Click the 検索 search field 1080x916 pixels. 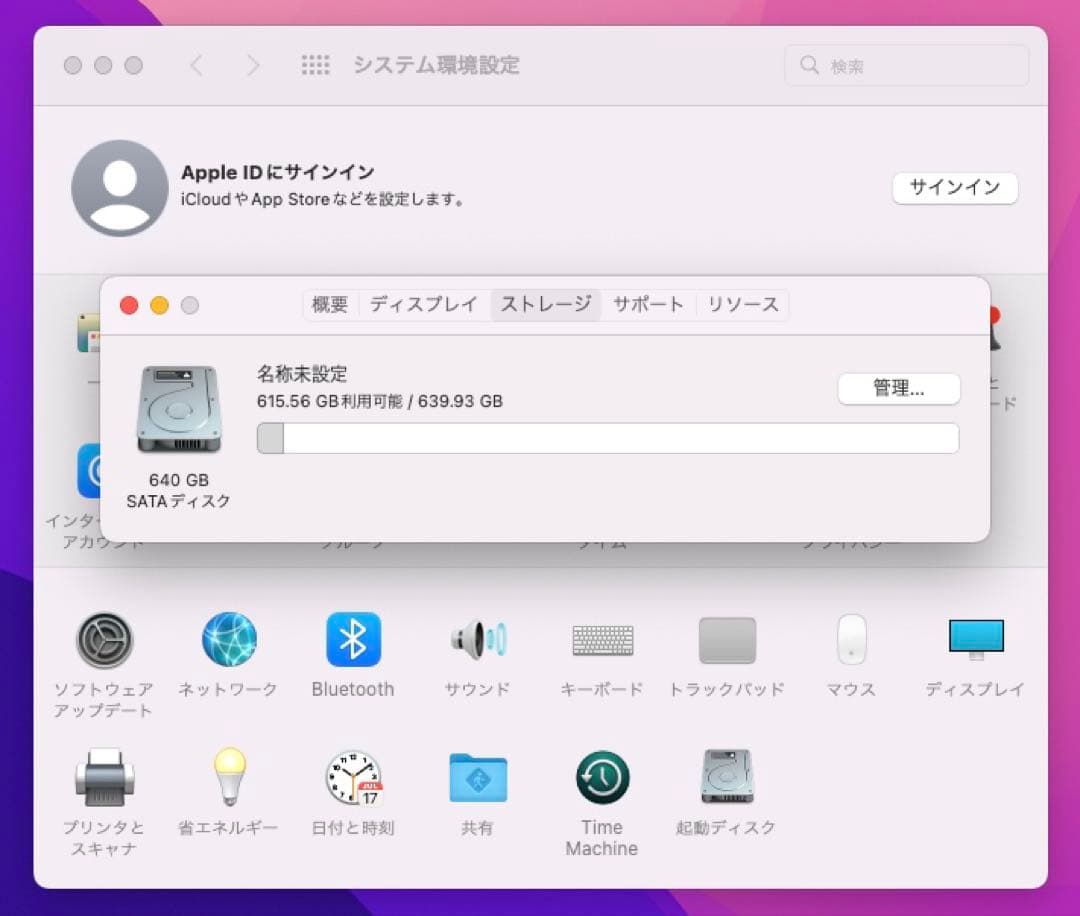(x=905, y=65)
